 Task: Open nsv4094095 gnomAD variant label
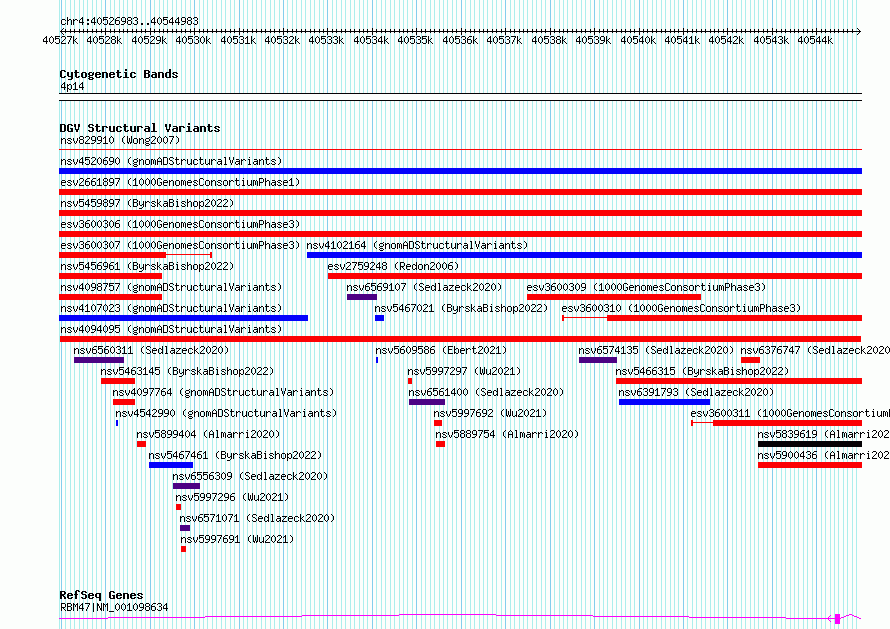click(171, 329)
